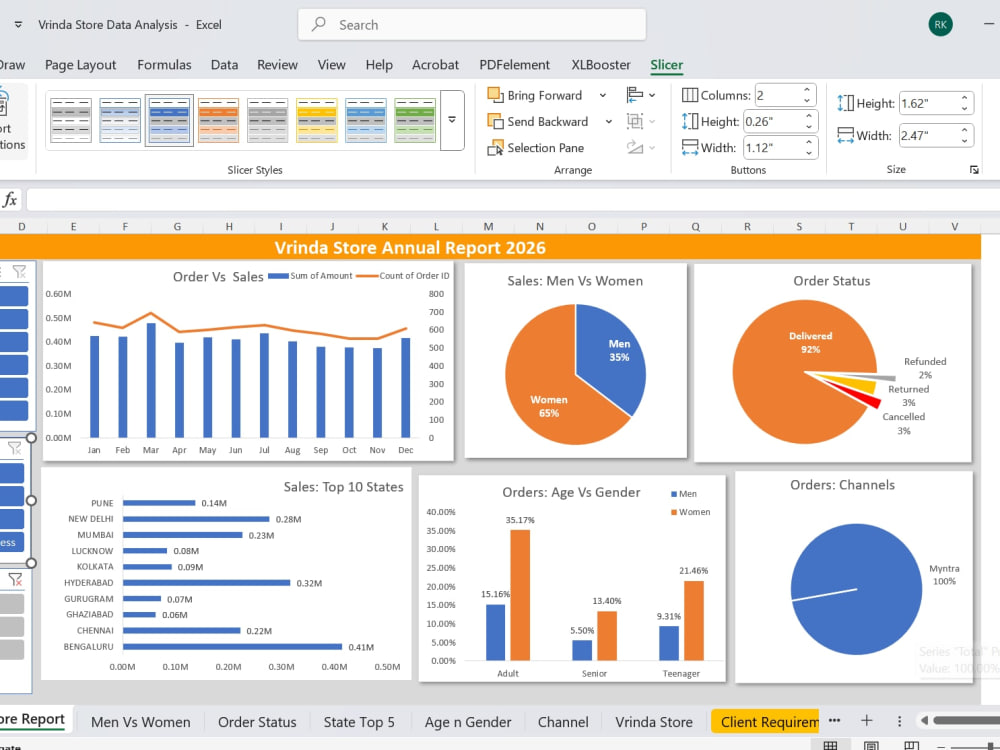
Task: Click the zoom out minus icon
Action: tap(942, 746)
